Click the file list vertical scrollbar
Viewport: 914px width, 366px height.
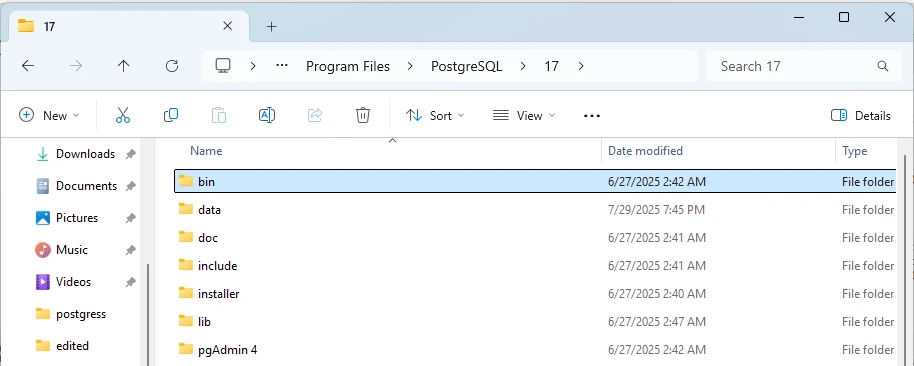[905, 262]
